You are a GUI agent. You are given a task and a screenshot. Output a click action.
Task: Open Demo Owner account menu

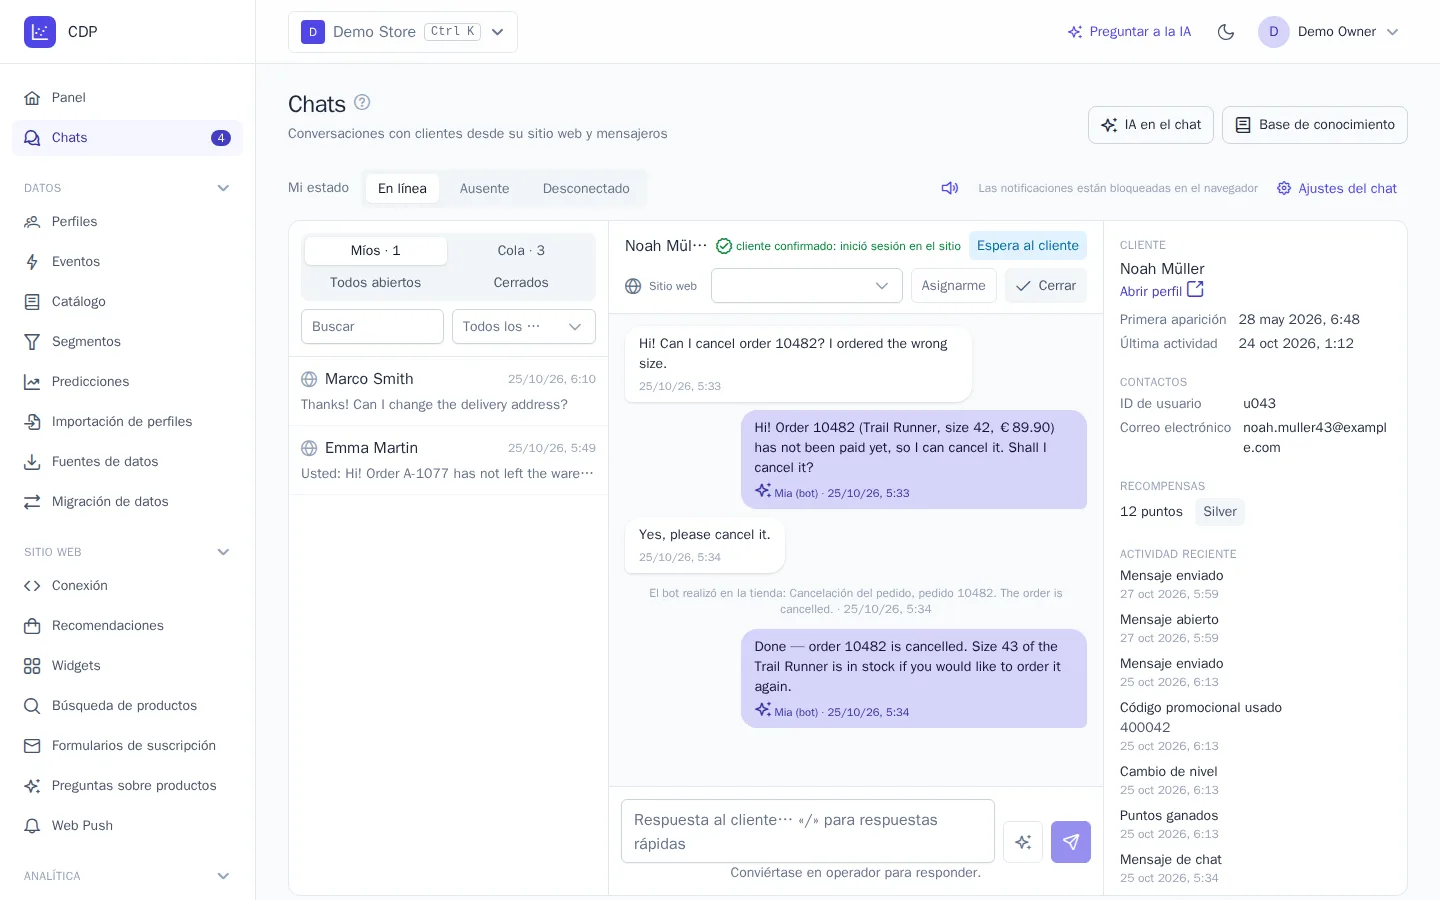1329,32
